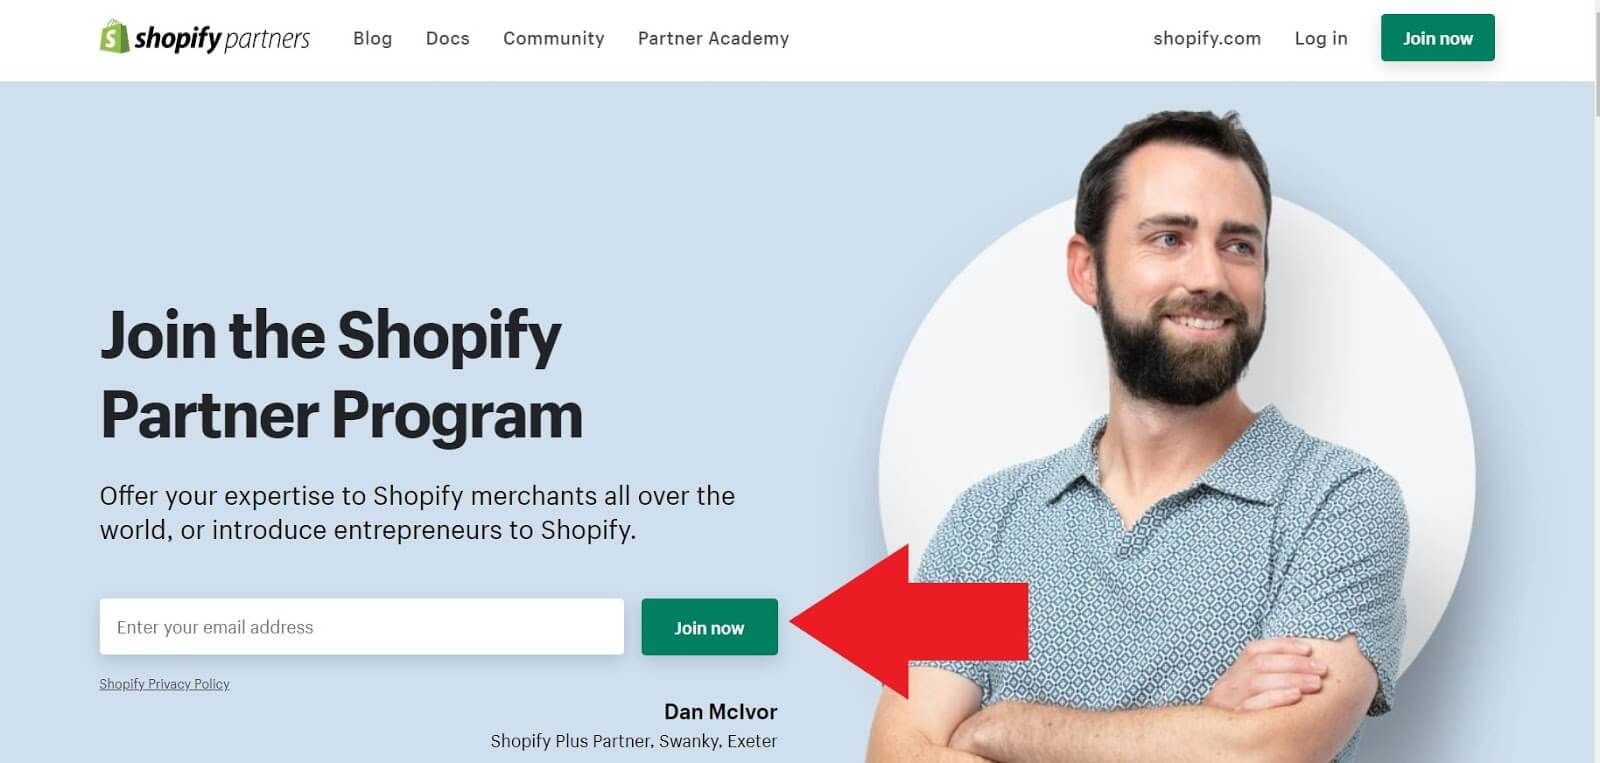1600x763 pixels.
Task: Click the Dan McIvor name caption
Action: 720,712
